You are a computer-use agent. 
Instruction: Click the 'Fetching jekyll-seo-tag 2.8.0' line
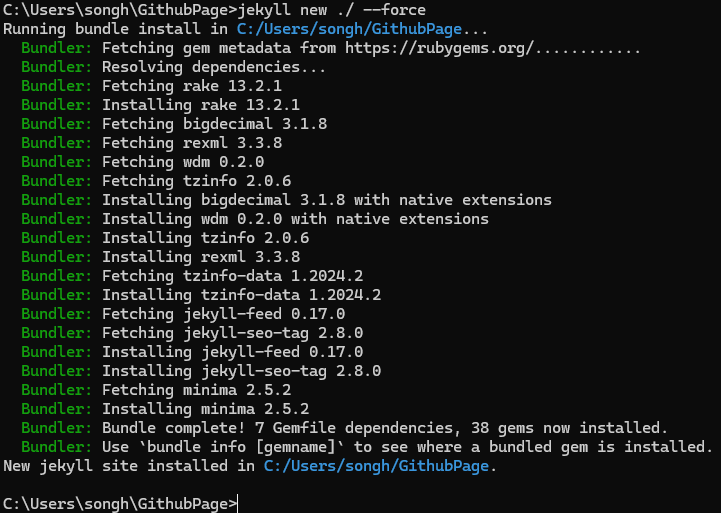(192, 333)
